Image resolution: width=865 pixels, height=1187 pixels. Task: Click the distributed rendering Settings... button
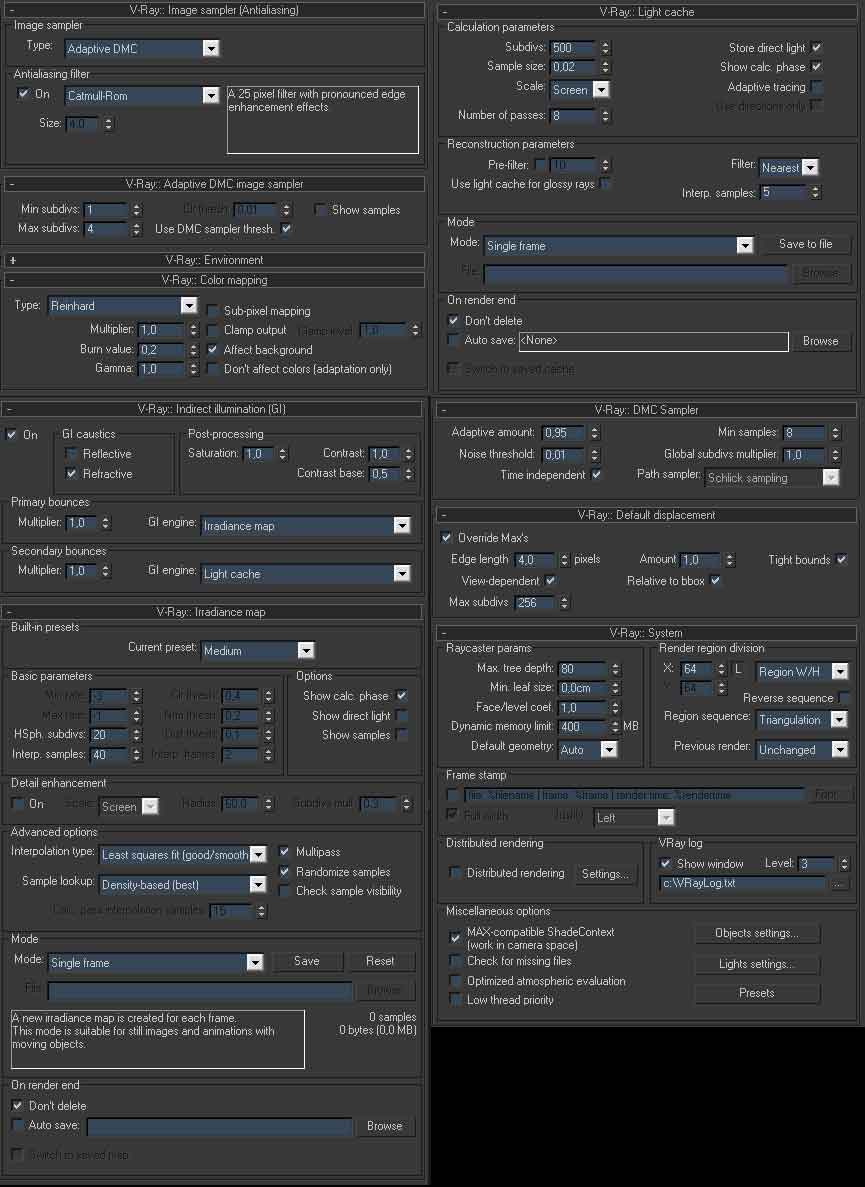click(605, 874)
